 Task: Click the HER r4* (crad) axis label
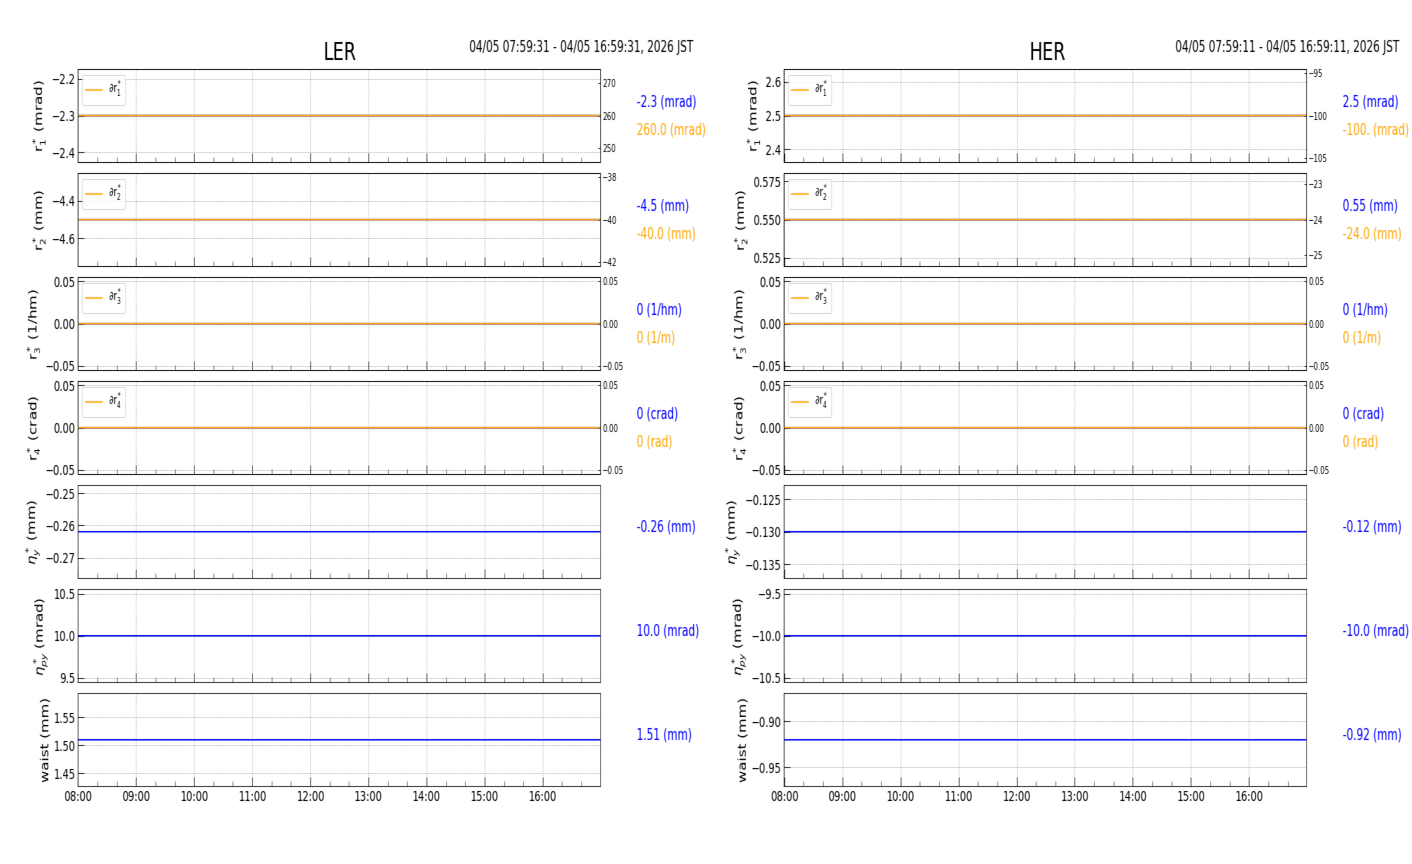coord(740,428)
